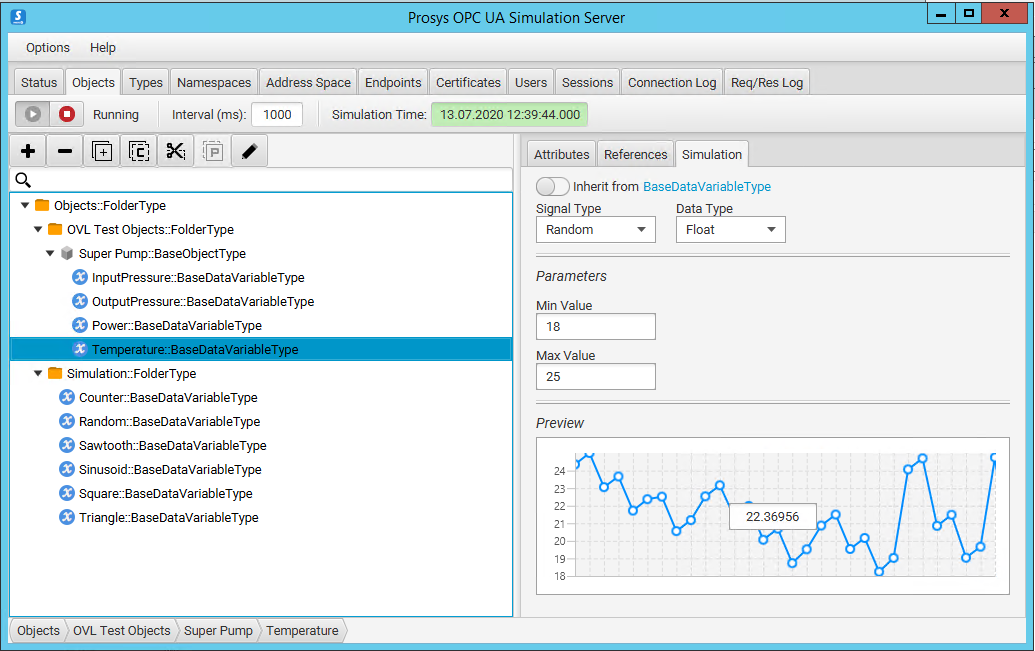Open the Options menu
The image size is (1035, 651).
(48, 48)
